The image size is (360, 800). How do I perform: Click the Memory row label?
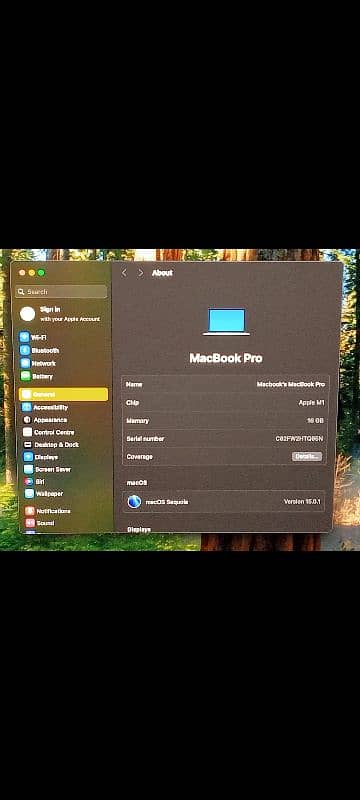pos(137,421)
